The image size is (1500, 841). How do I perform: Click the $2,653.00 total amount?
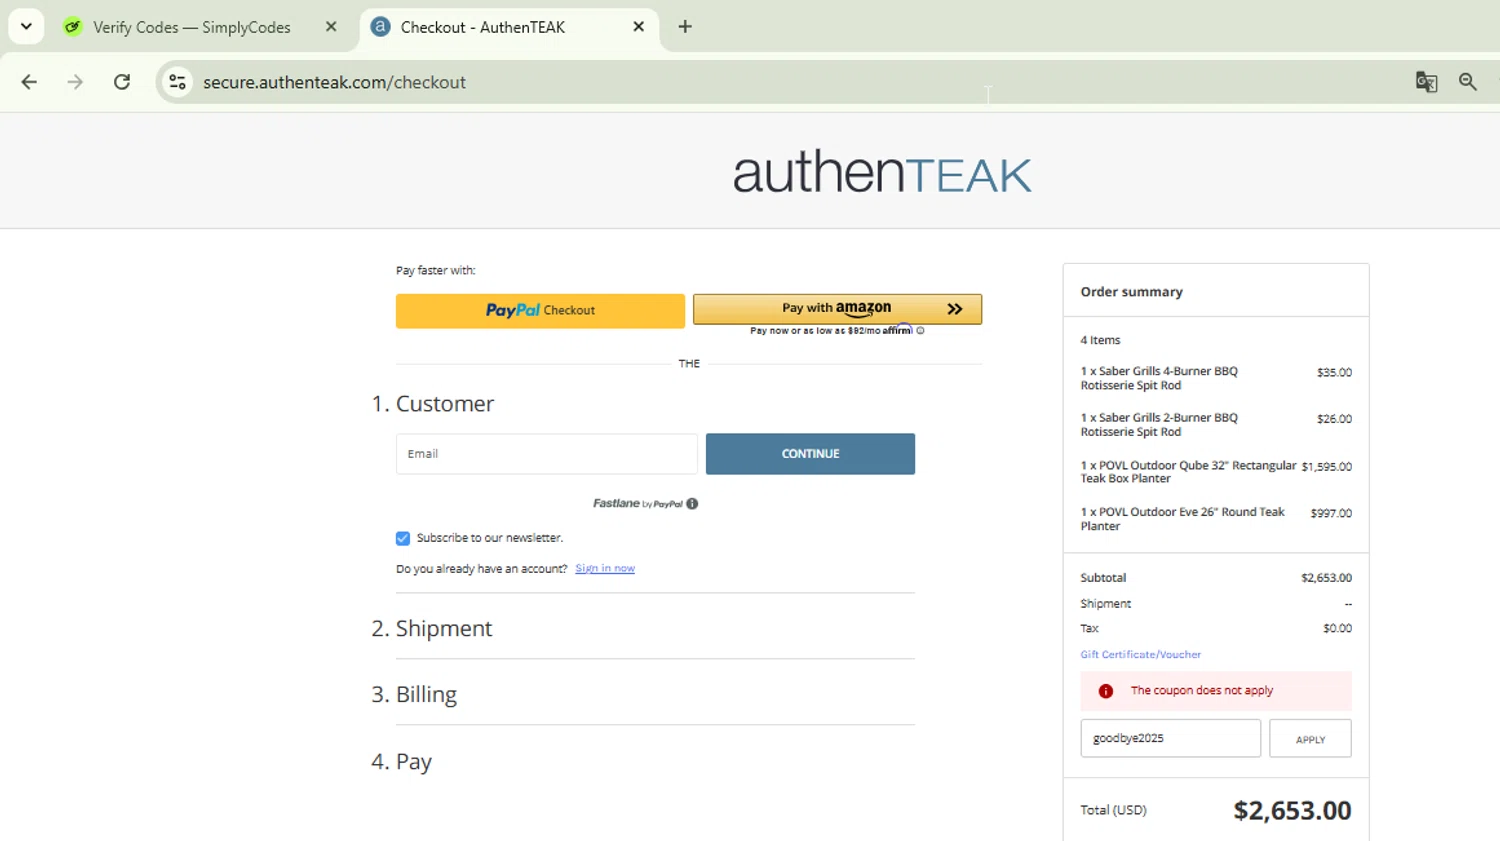click(1292, 810)
